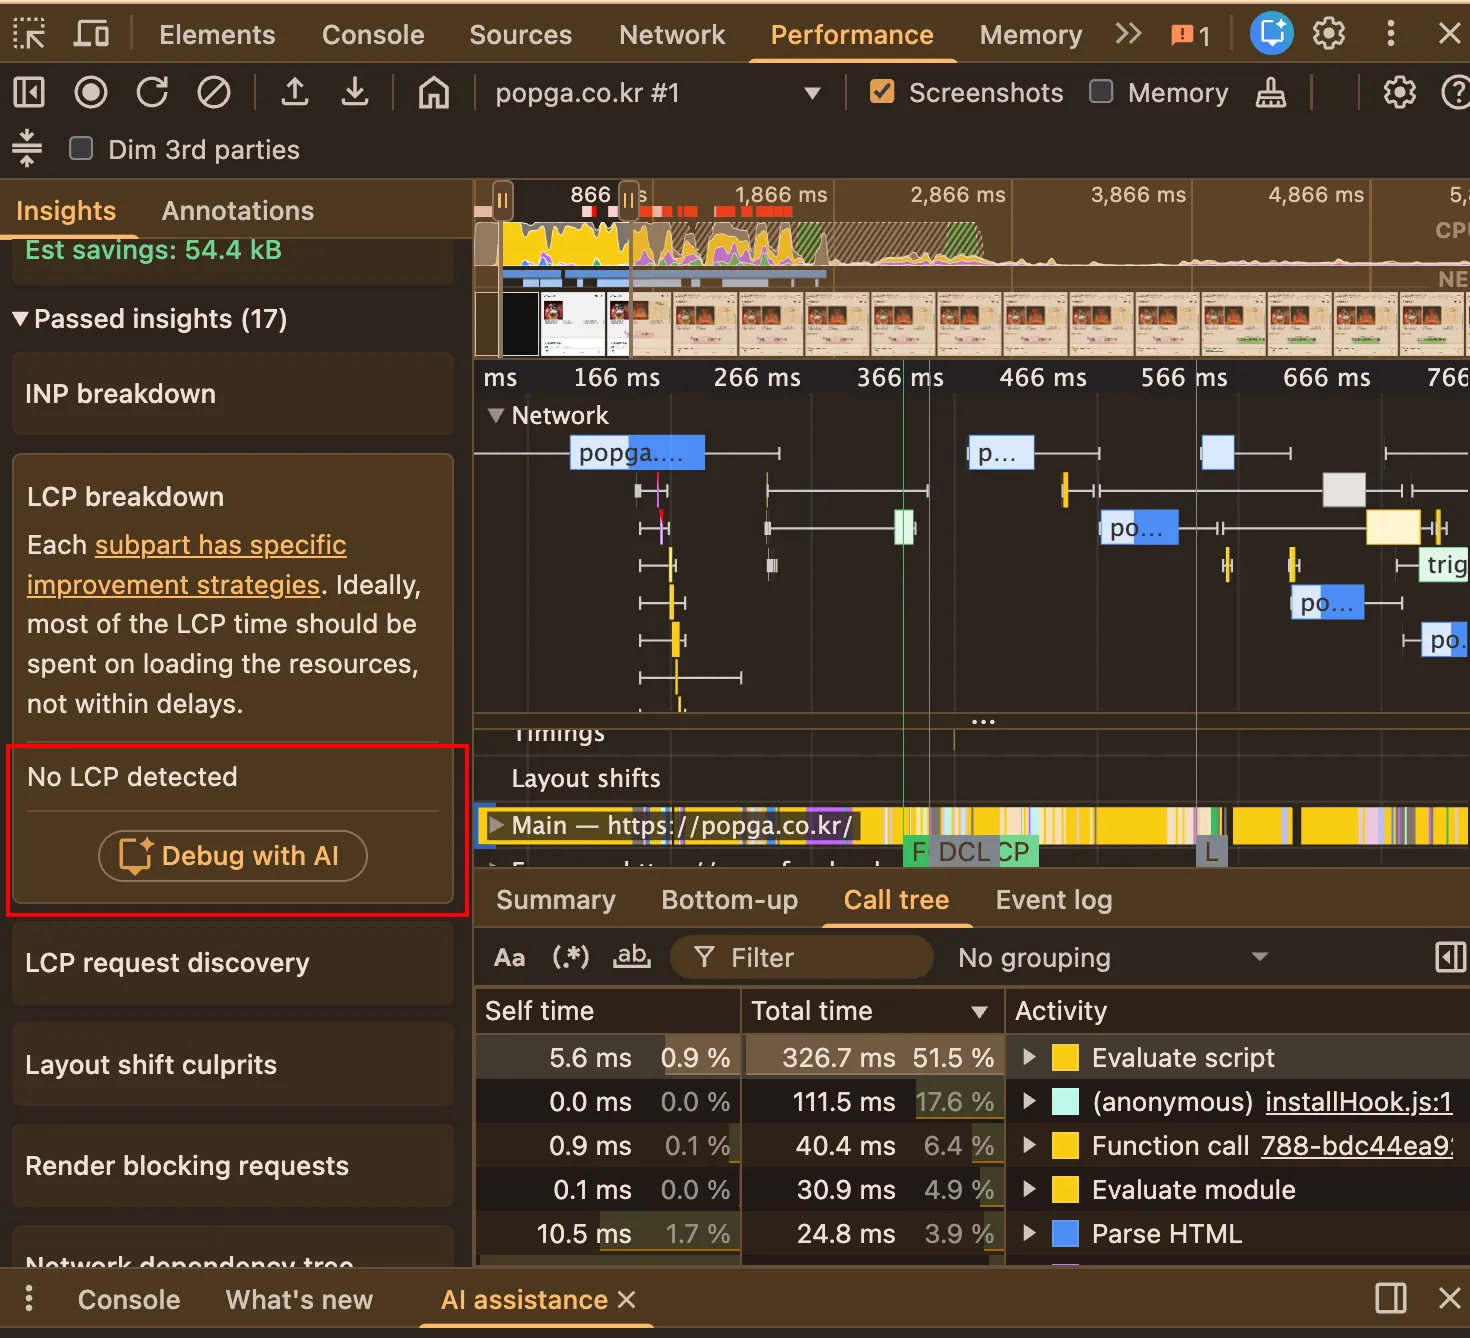1470x1338 pixels.
Task: Click the reload and record icon
Action: tap(152, 93)
